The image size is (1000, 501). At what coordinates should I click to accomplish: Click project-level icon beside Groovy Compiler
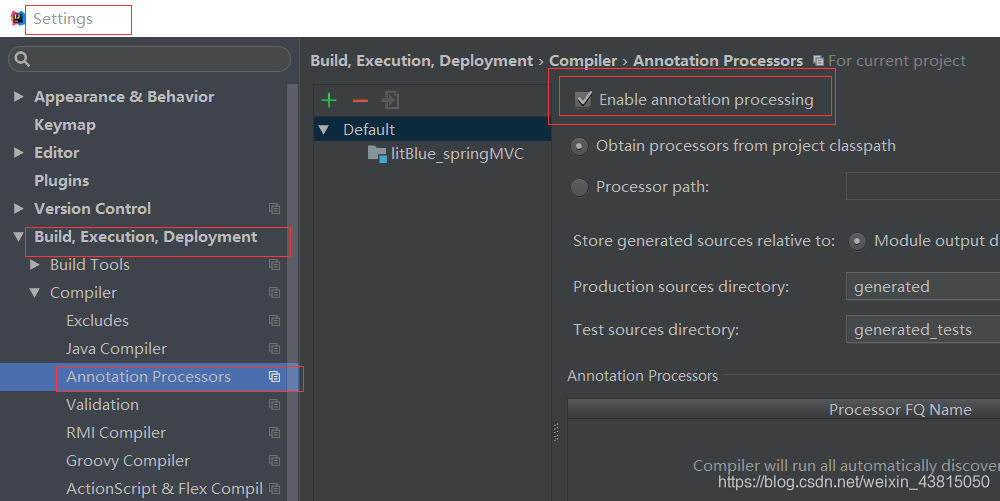coord(274,461)
